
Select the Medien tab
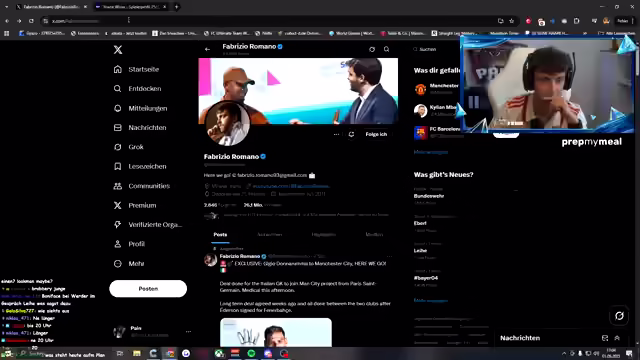pos(374,235)
